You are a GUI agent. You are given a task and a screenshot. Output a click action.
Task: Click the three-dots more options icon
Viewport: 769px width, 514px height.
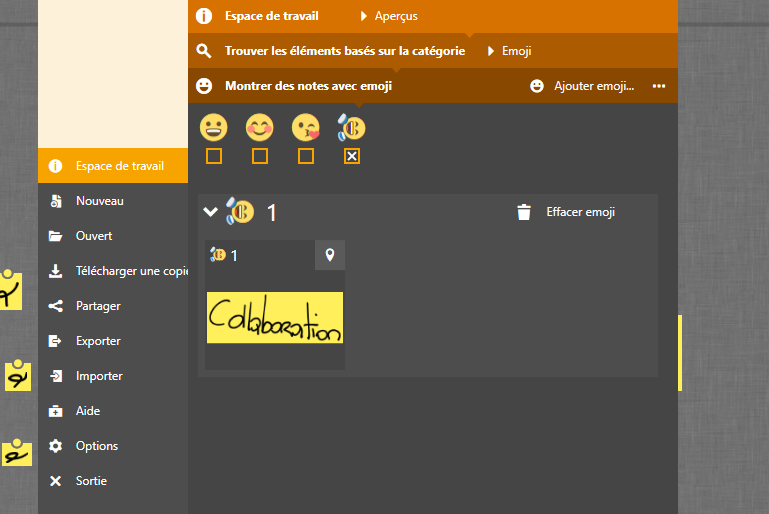pos(659,86)
